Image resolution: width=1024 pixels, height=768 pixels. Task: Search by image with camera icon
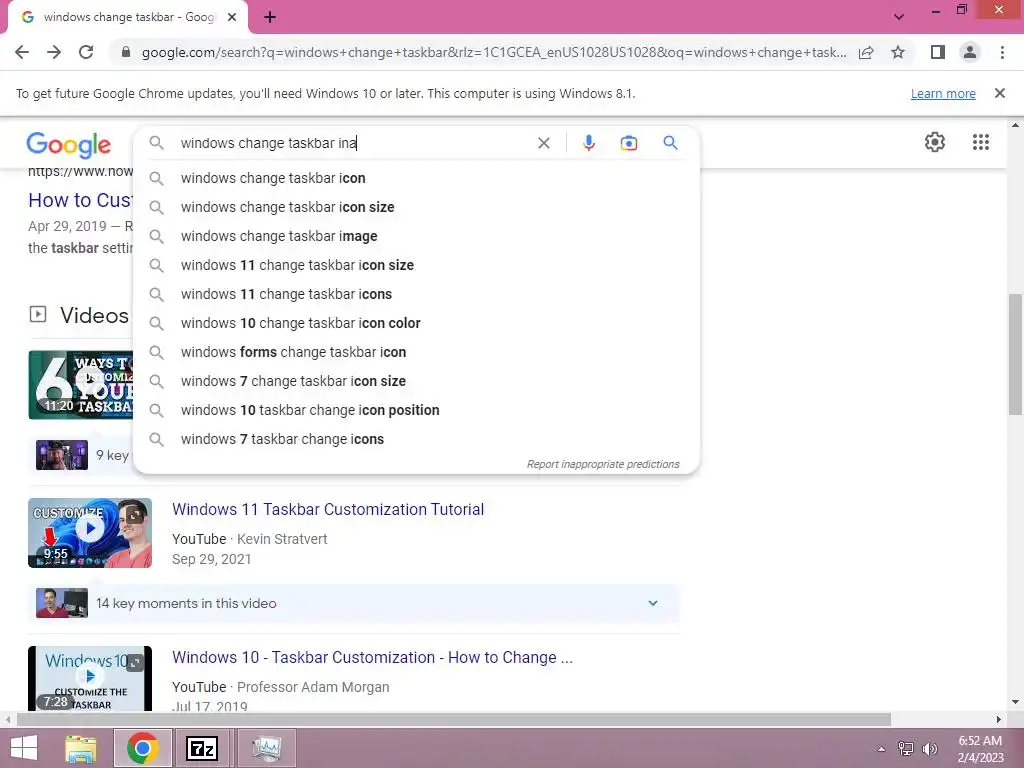(x=628, y=143)
